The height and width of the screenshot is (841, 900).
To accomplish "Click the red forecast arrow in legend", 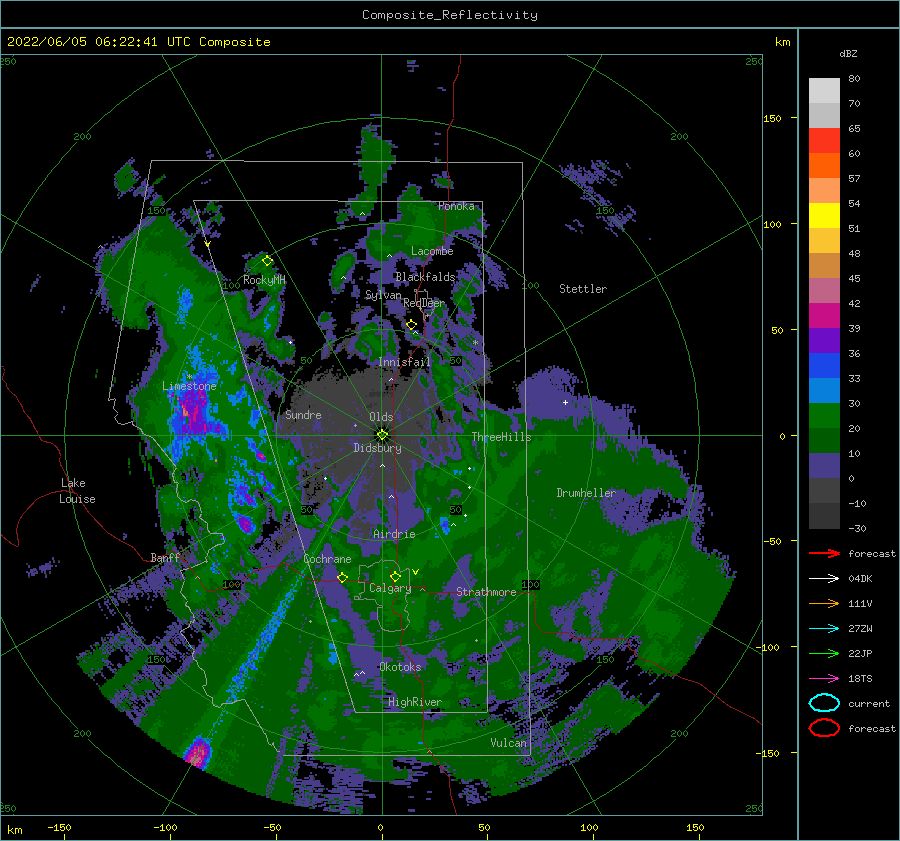I will (x=824, y=553).
